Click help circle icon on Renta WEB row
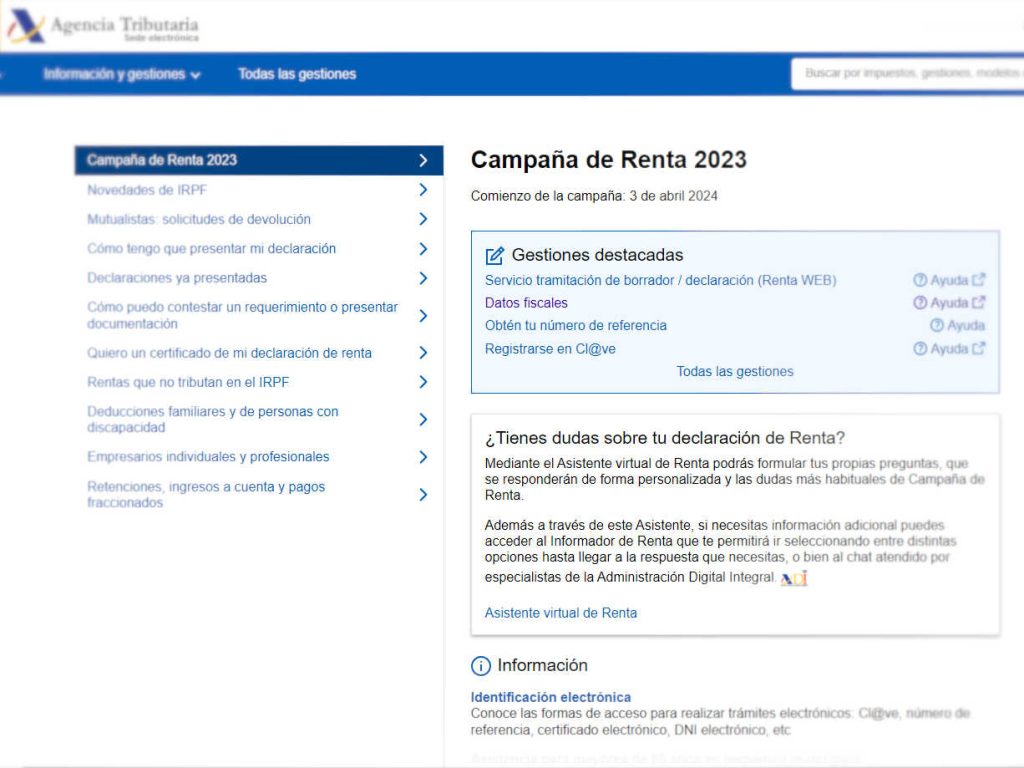The height and width of the screenshot is (768, 1024). [920, 280]
